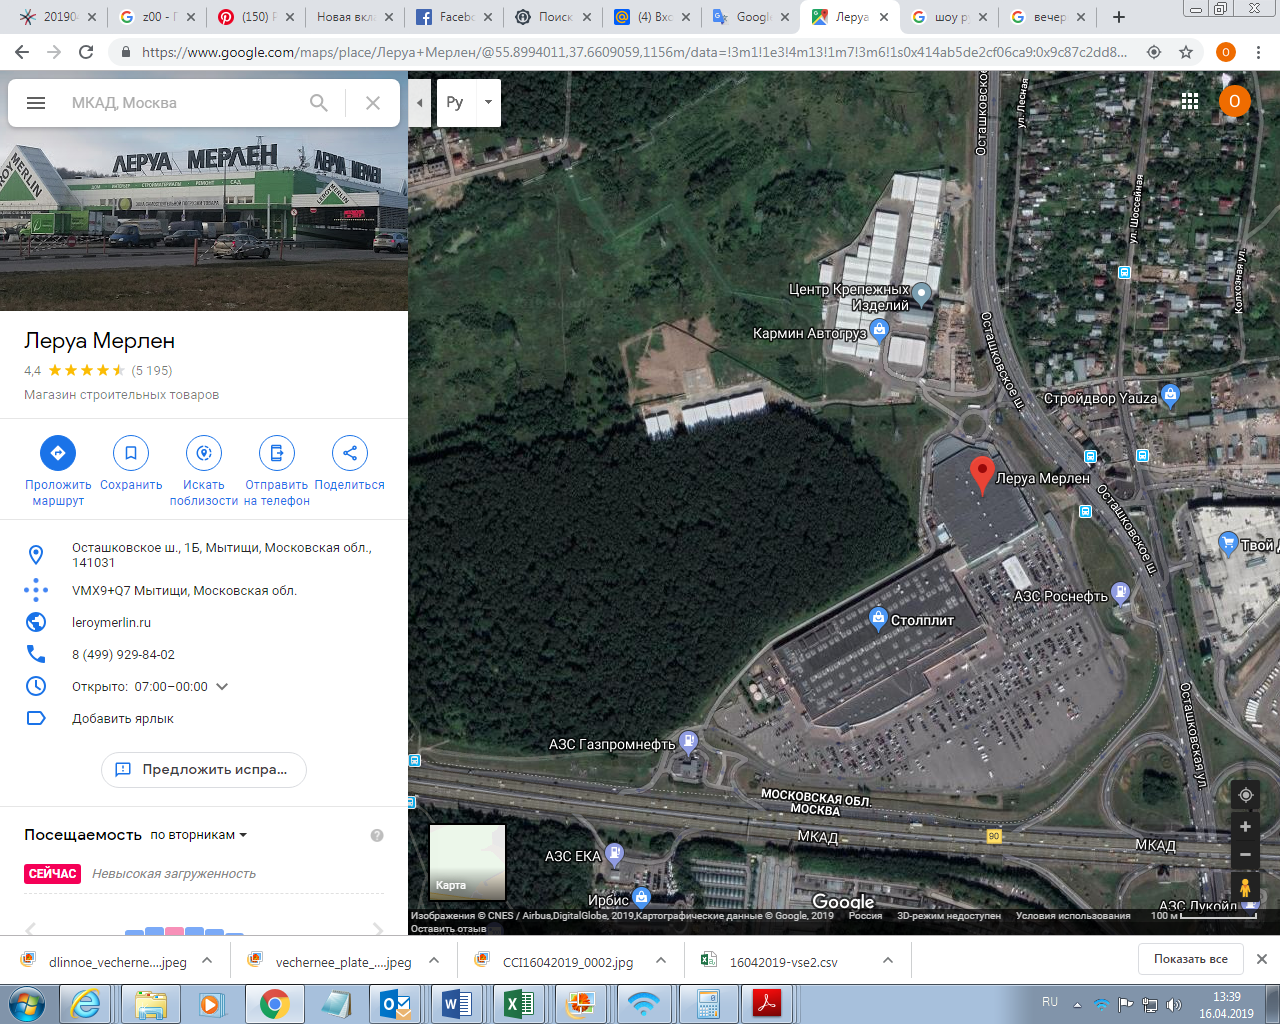1280x1024 pixels.
Task: Open the Word icon in taskbar
Action: point(455,1002)
